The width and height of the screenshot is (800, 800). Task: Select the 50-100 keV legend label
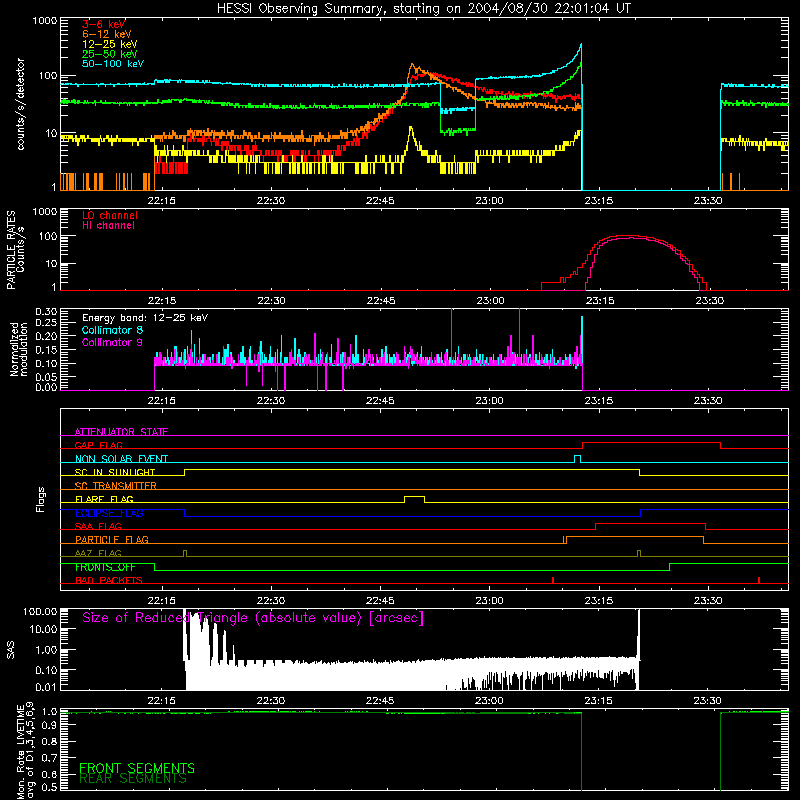113,64
